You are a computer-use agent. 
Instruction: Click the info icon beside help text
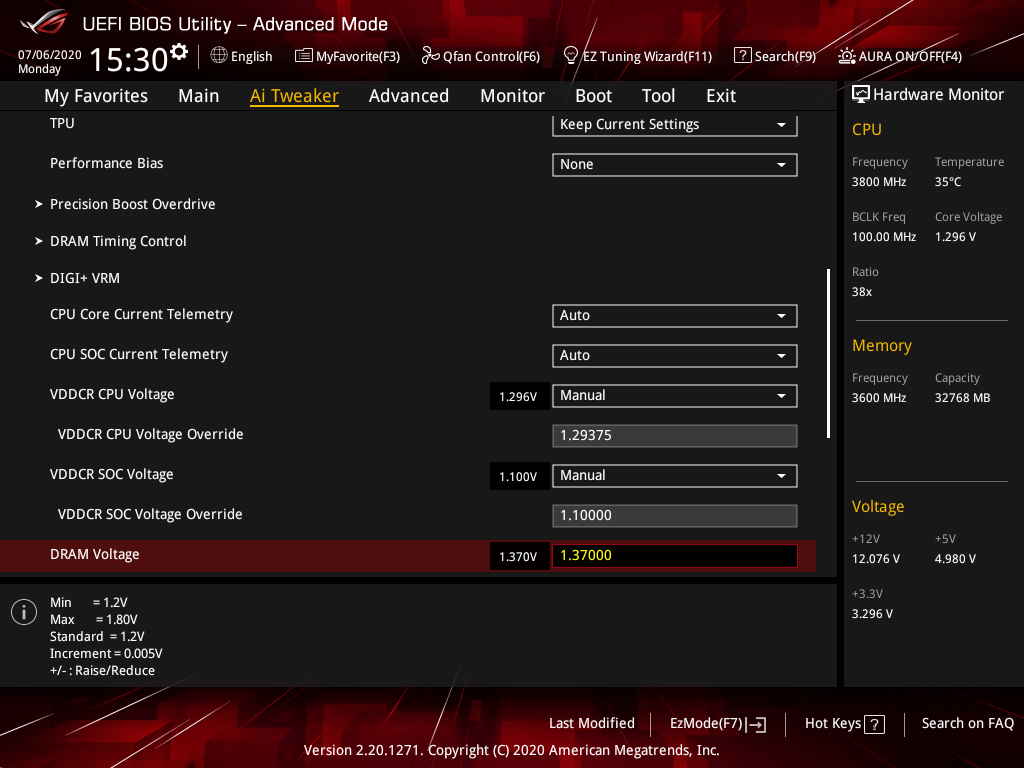click(x=24, y=612)
